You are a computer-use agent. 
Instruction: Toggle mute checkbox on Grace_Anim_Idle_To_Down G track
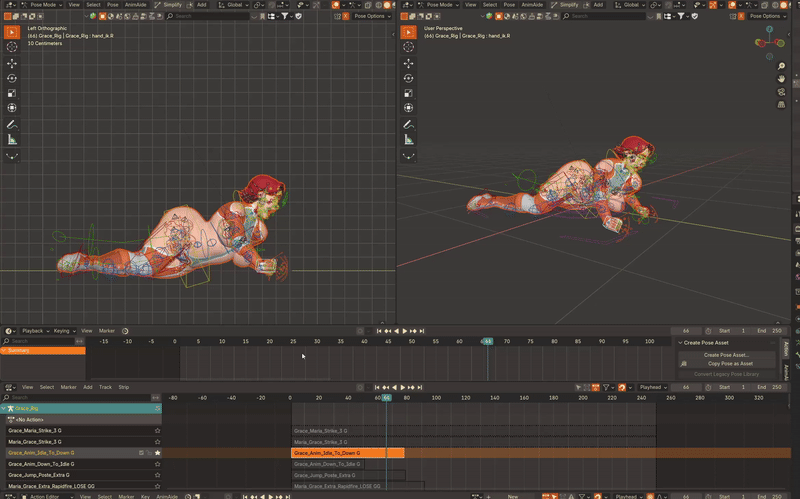(141, 453)
